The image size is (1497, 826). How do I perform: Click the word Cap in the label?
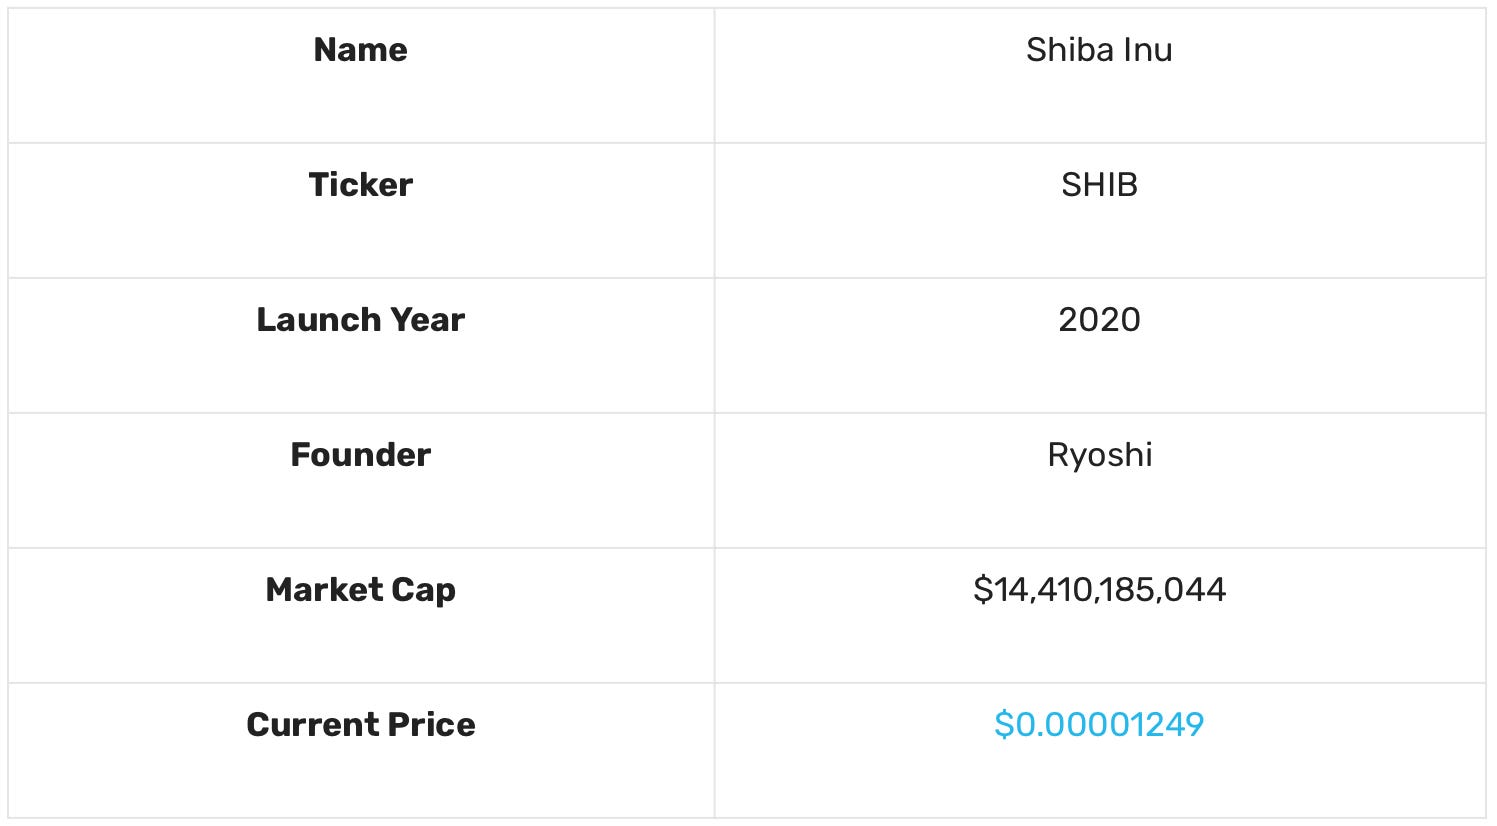coord(424,590)
